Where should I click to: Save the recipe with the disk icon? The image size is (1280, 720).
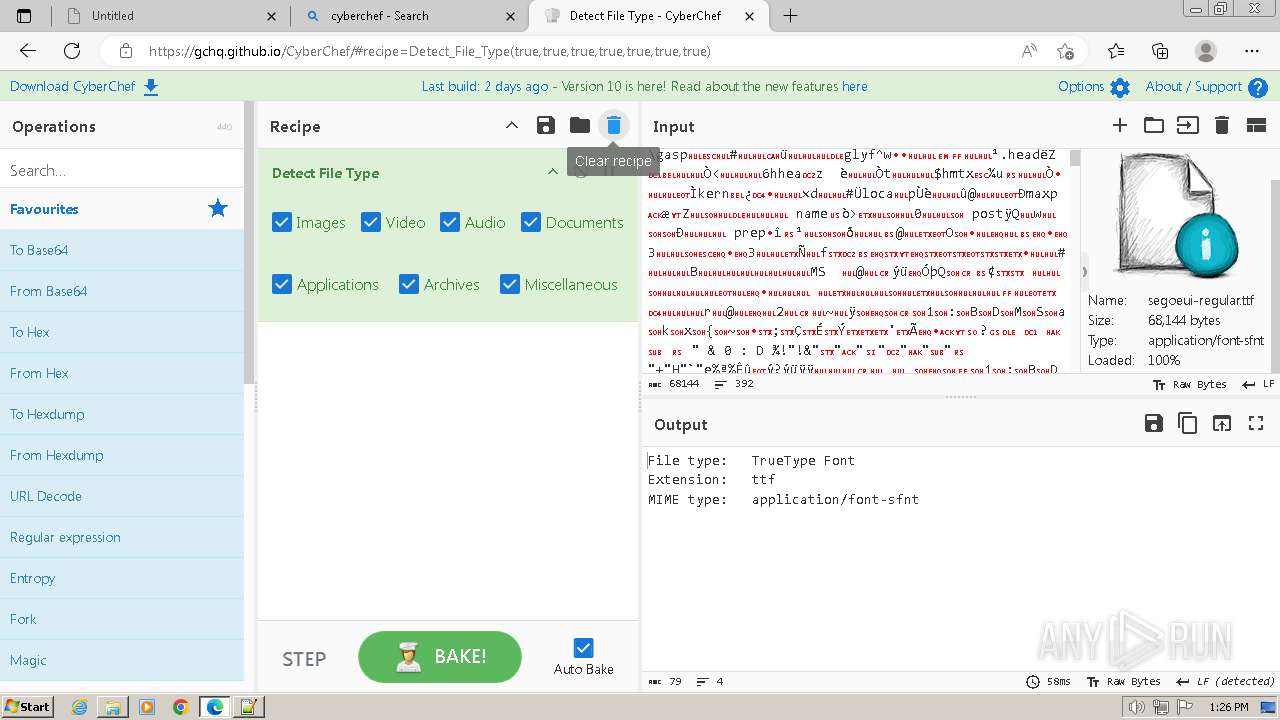(x=545, y=125)
